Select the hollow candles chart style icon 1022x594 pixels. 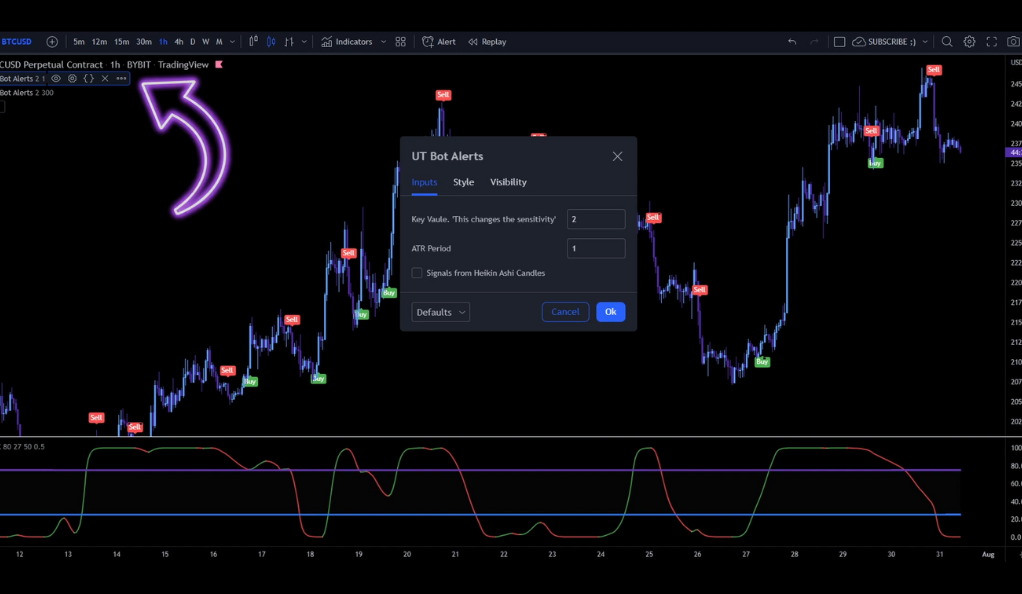[x=254, y=41]
